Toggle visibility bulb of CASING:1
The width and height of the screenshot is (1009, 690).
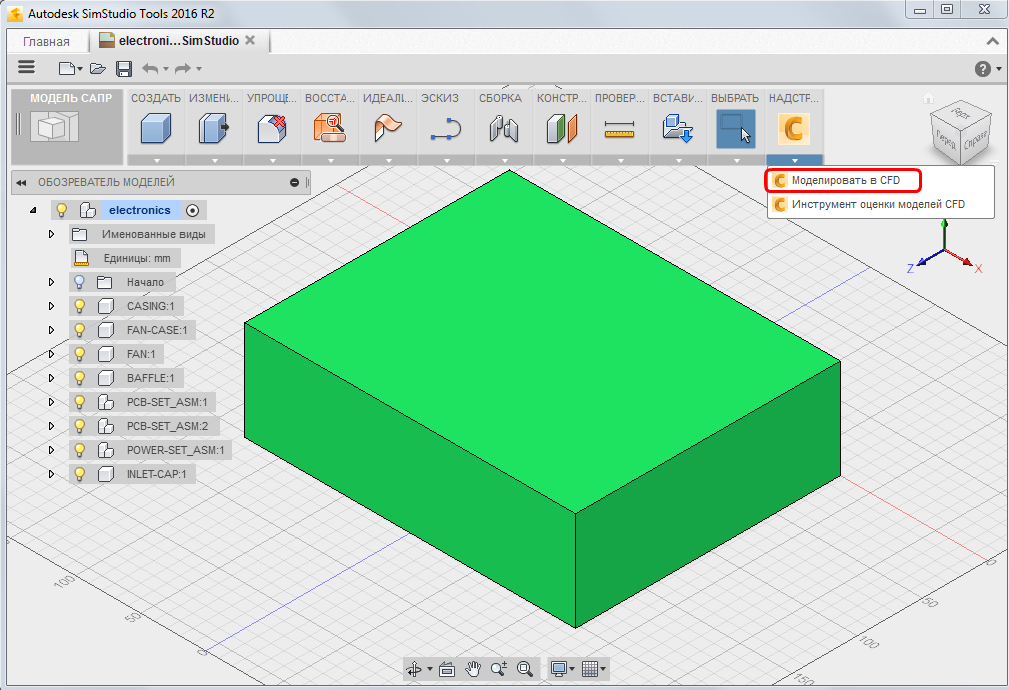coord(79,306)
